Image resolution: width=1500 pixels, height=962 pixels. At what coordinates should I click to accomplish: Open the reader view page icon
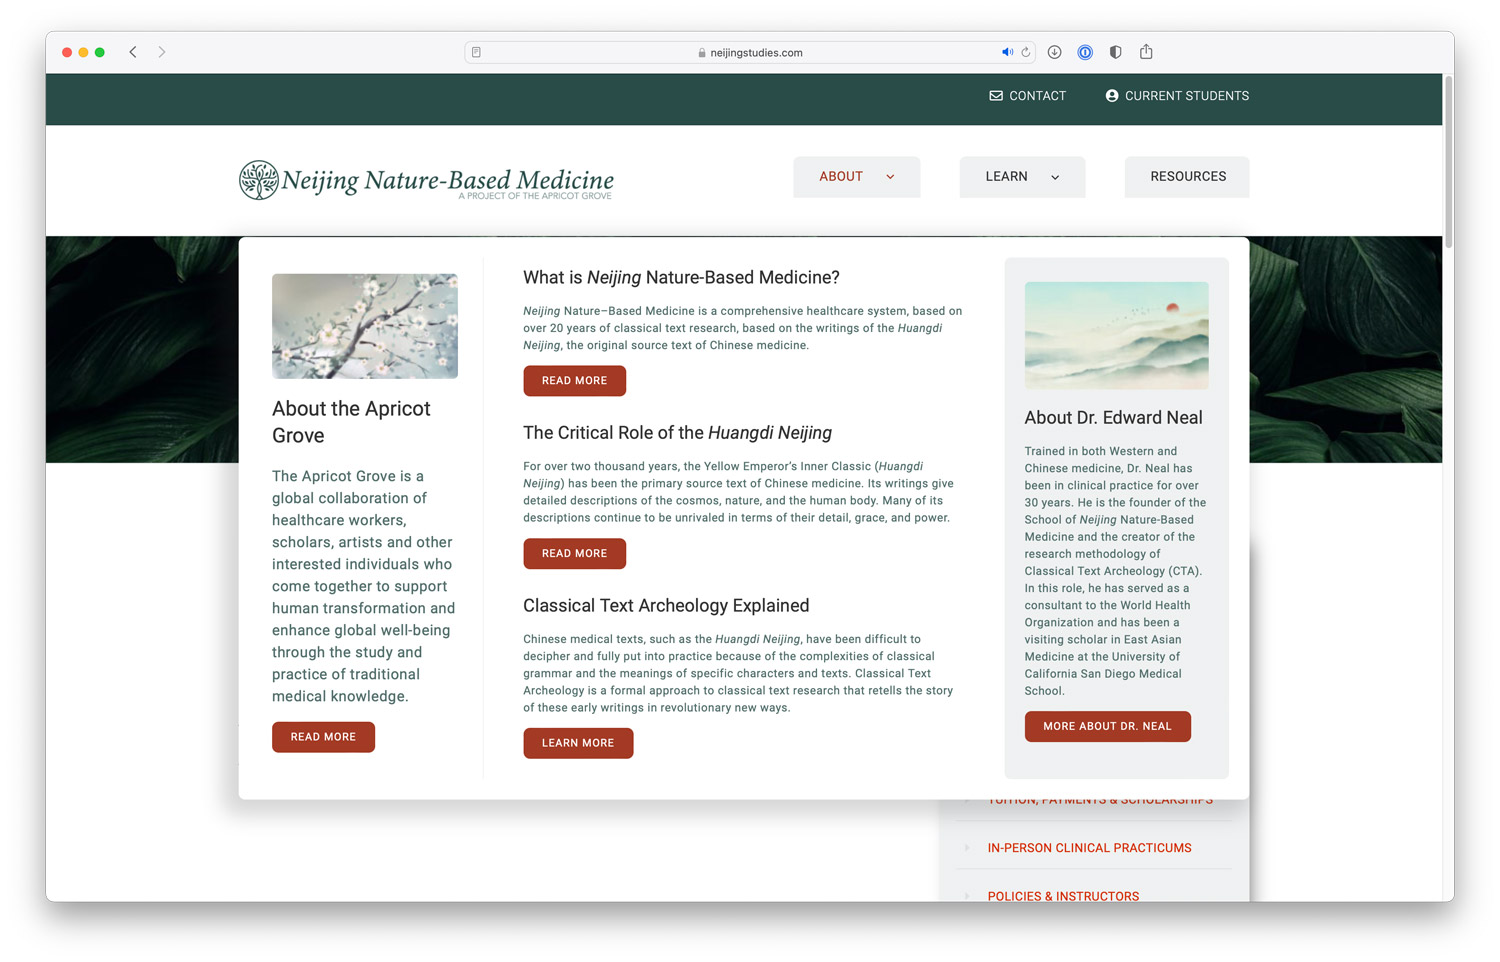[x=477, y=52]
